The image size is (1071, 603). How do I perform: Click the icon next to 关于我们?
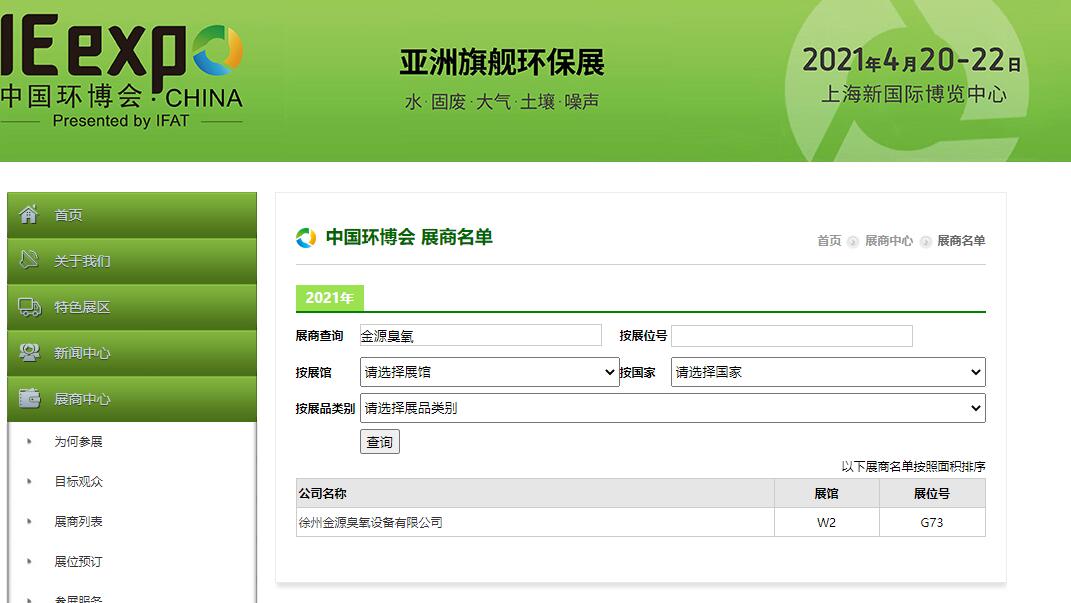[29, 260]
